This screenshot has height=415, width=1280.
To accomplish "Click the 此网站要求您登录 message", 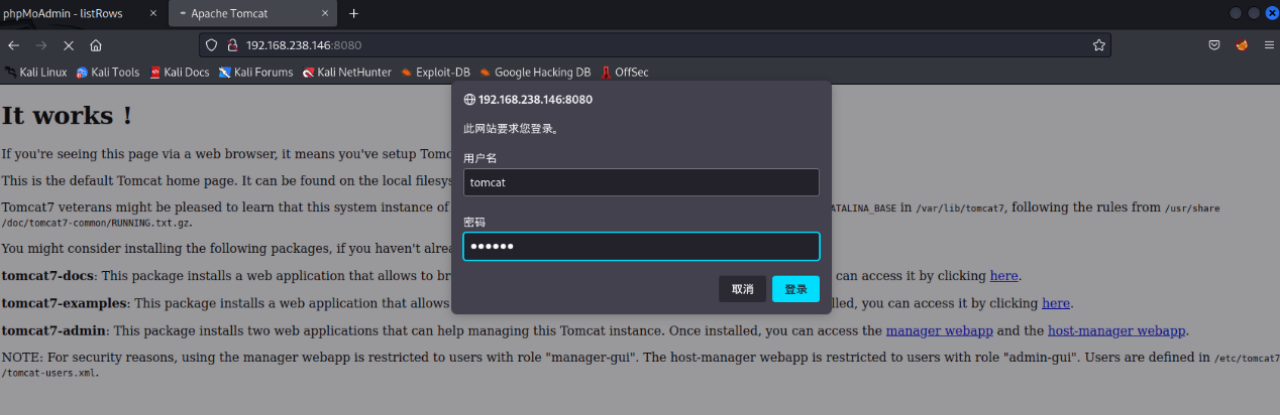I will point(510,129).
